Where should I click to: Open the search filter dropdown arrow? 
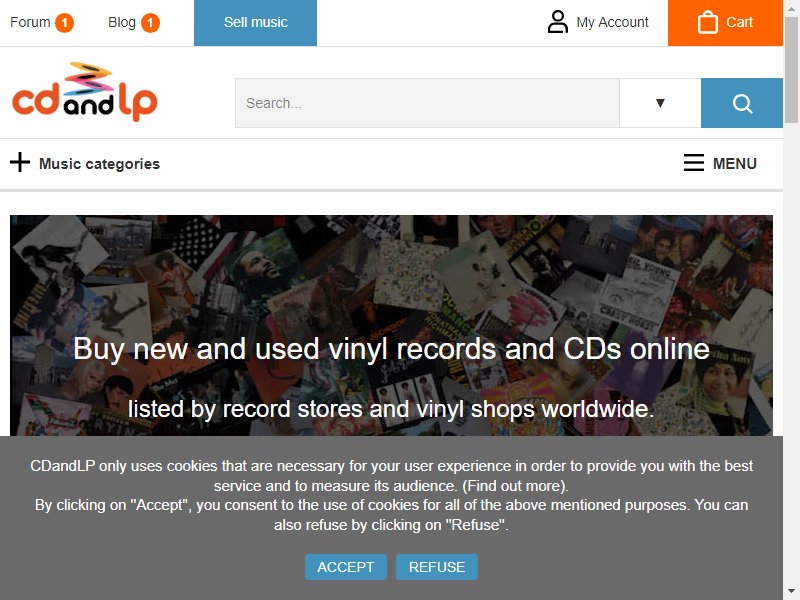(x=660, y=103)
